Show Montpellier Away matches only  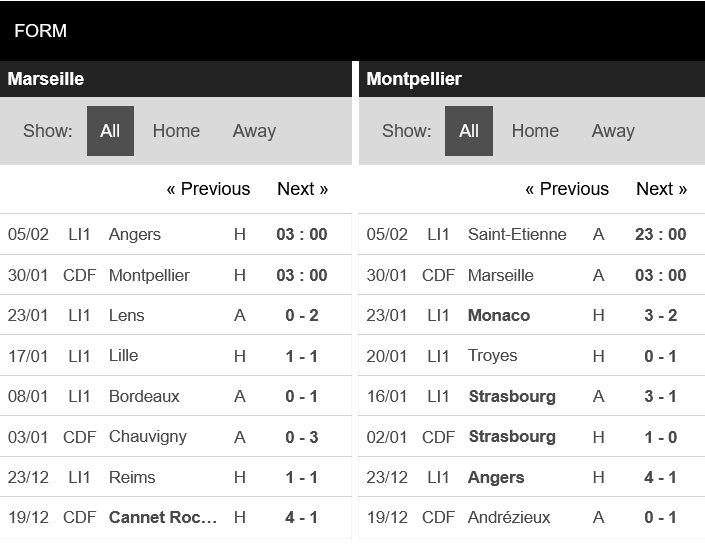[613, 131]
